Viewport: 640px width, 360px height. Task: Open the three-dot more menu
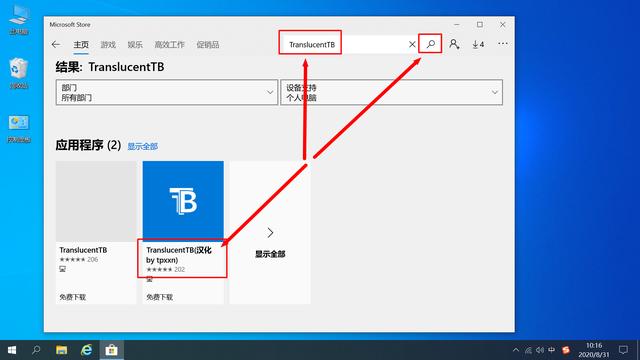[x=503, y=43]
